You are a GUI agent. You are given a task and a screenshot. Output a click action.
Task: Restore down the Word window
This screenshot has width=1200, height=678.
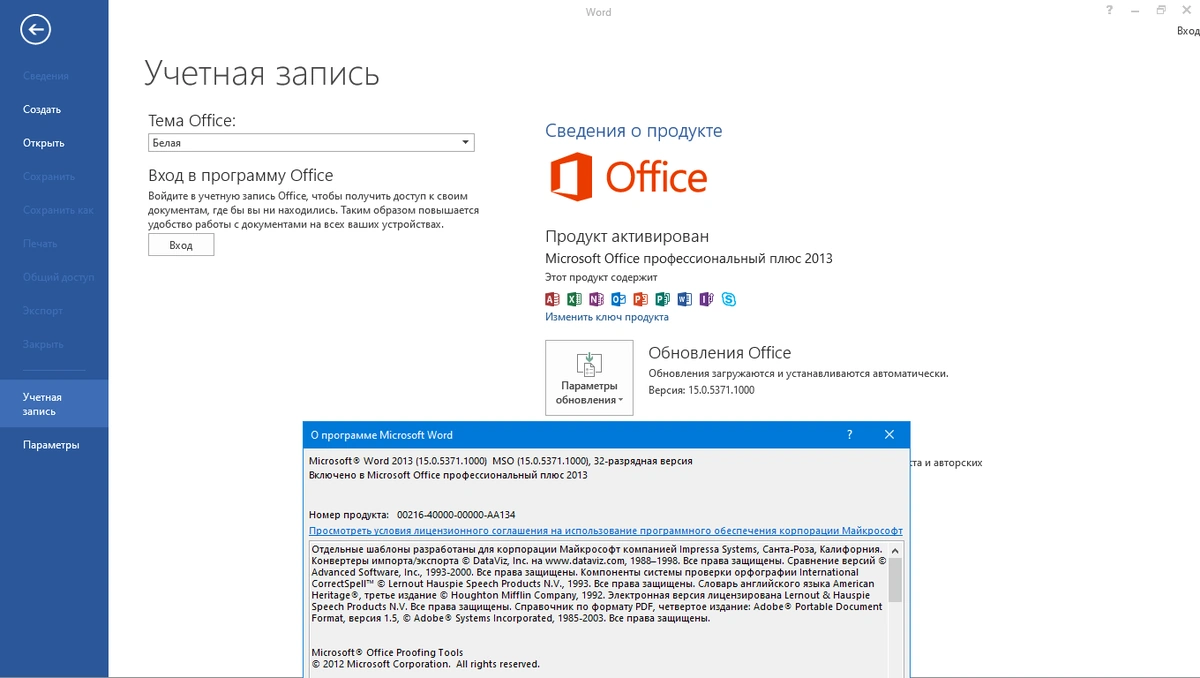coord(1161,10)
